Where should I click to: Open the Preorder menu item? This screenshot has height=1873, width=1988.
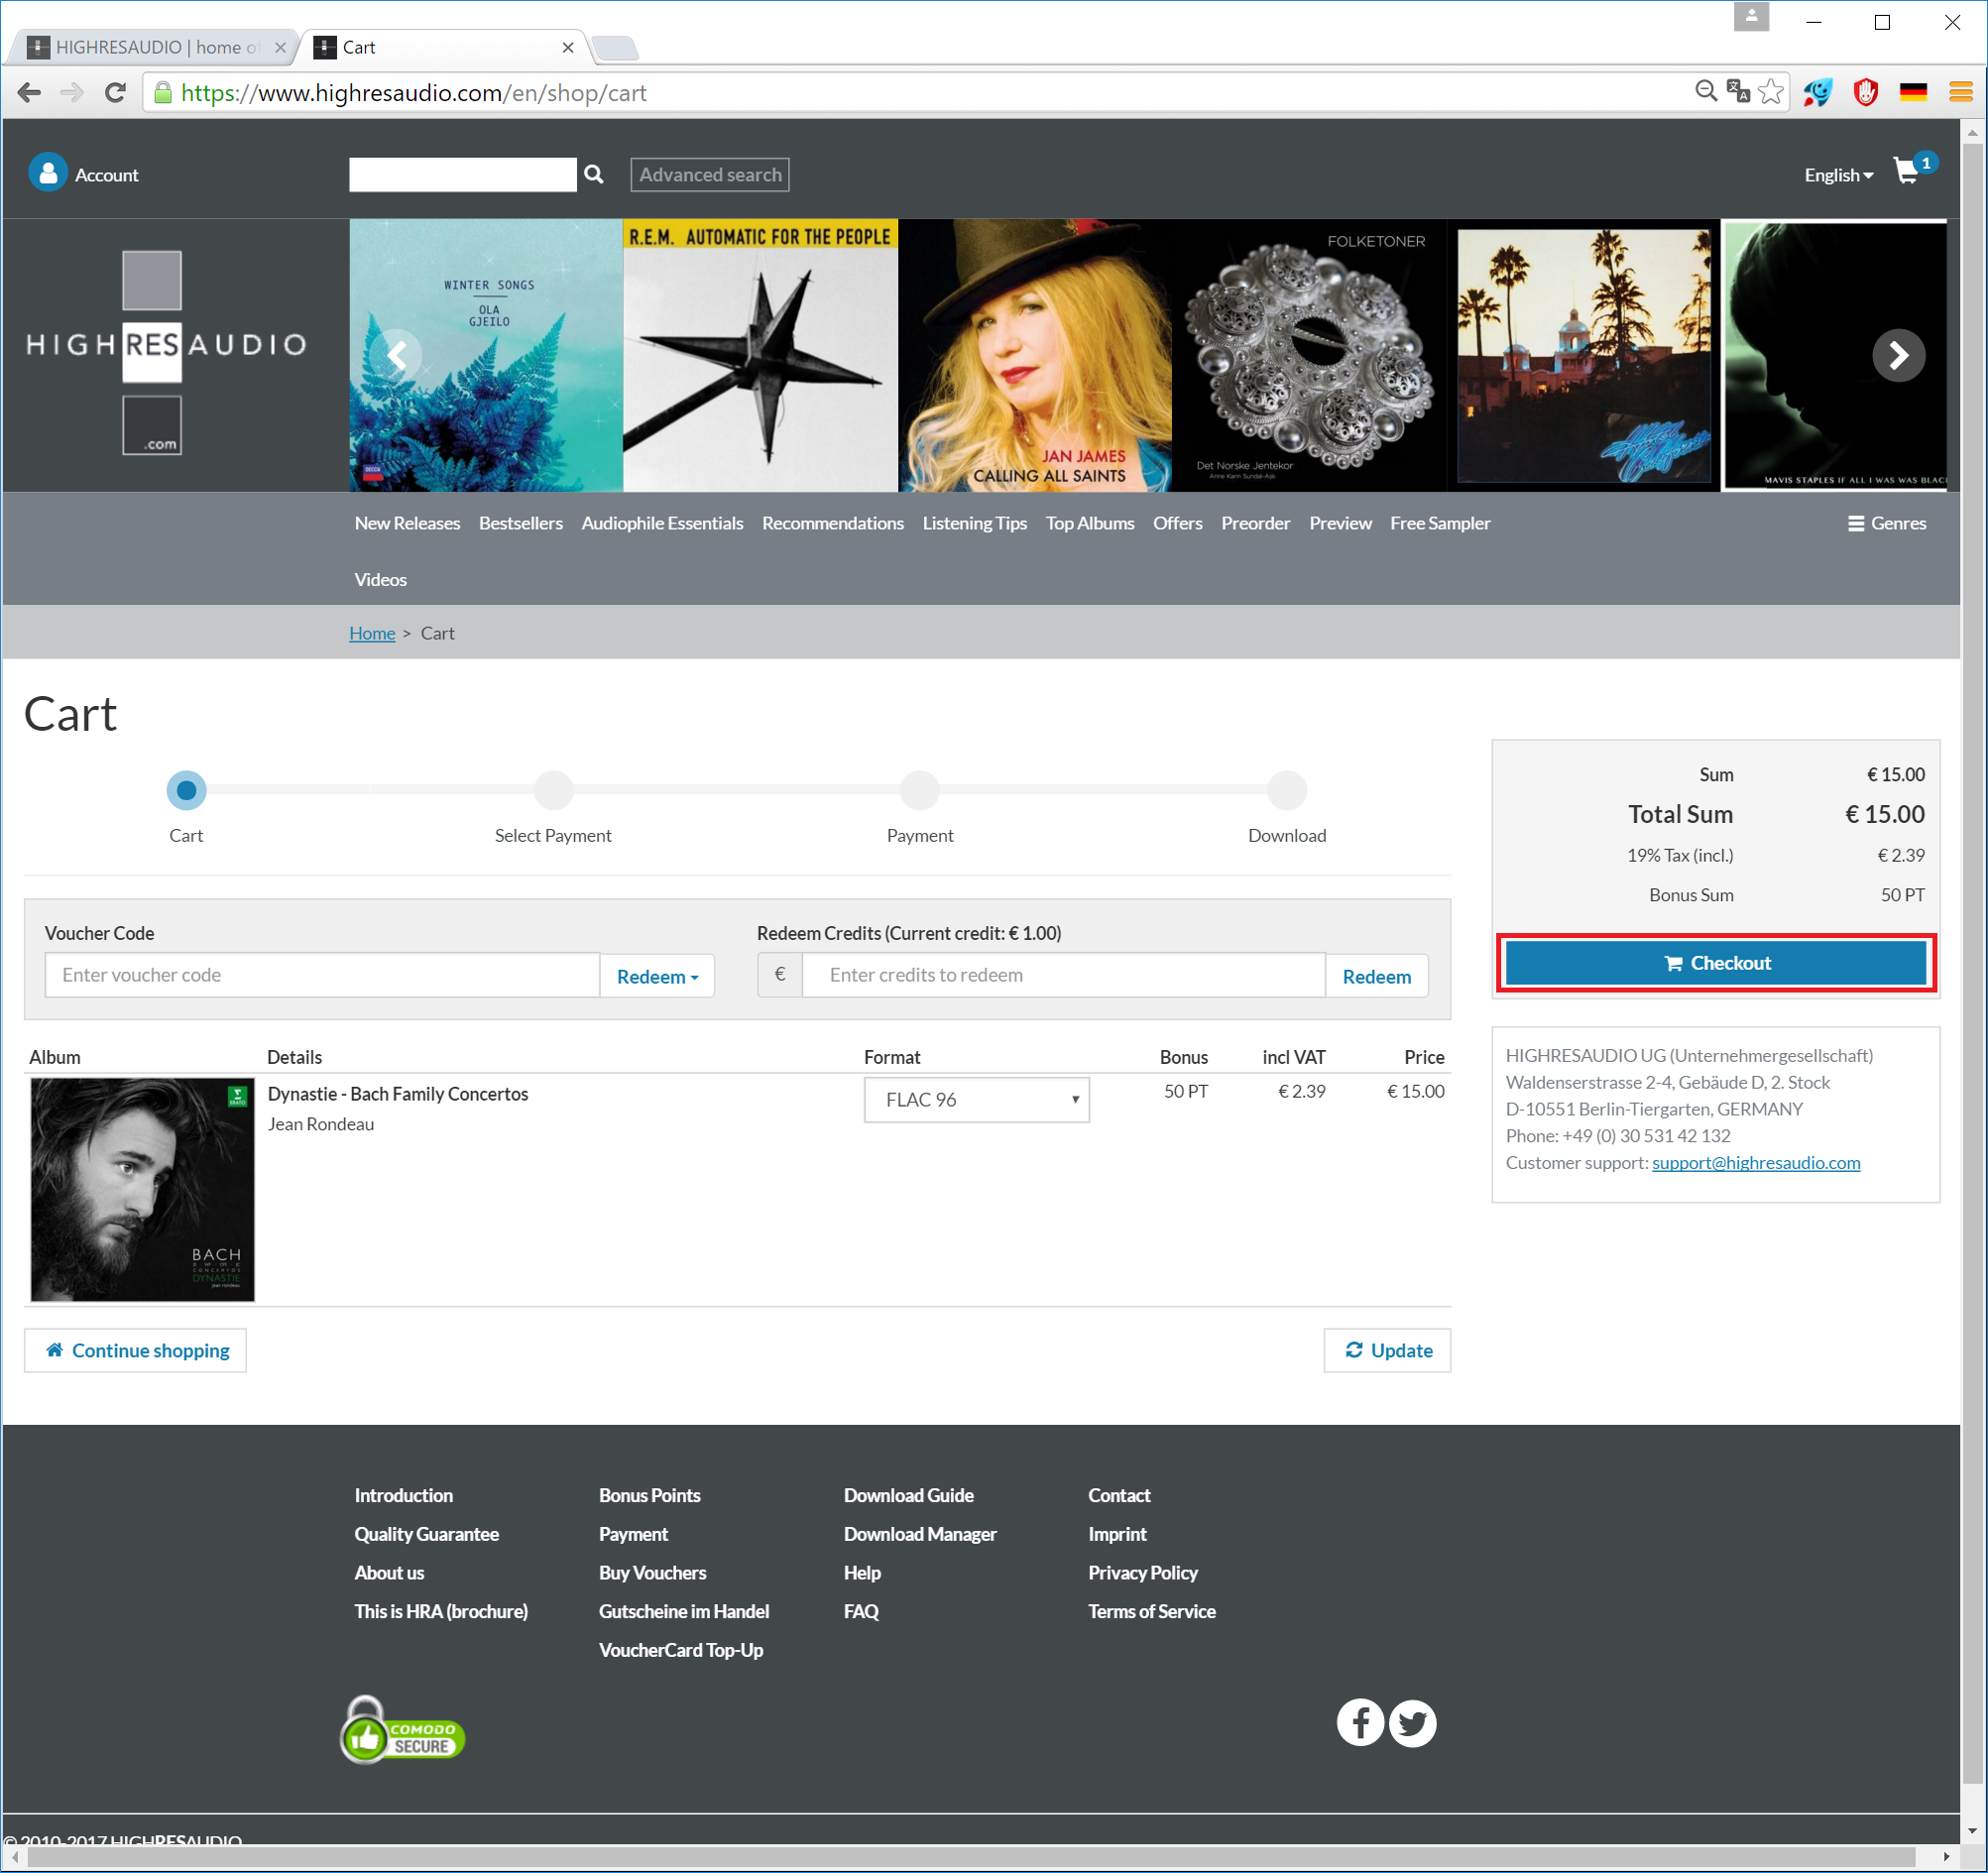[x=1255, y=523]
